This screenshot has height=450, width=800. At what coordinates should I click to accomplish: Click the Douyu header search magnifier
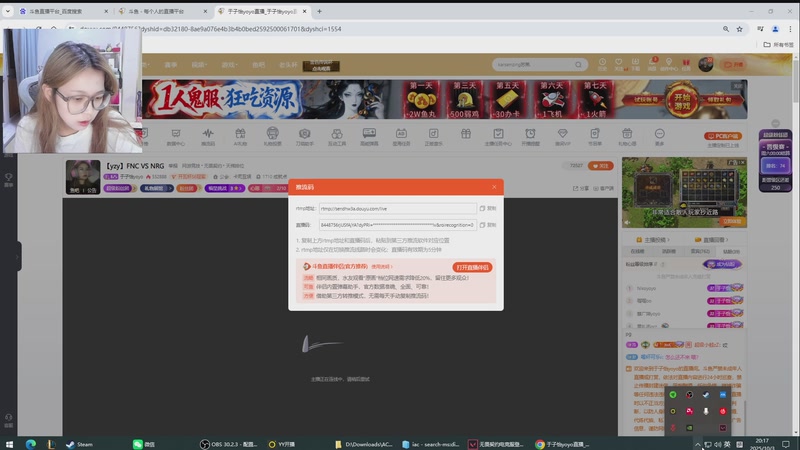point(578,65)
